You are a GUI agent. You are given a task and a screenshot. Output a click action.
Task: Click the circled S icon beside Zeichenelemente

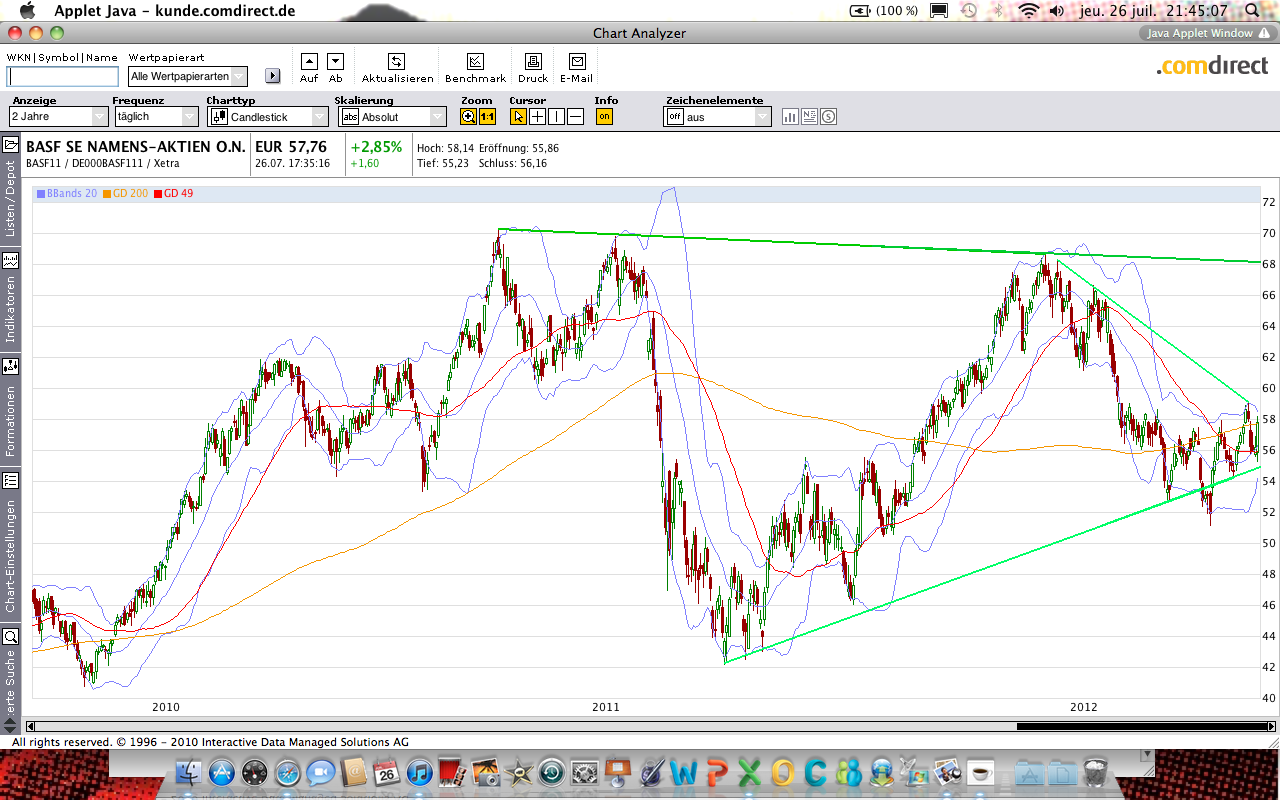[x=828, y=116]
